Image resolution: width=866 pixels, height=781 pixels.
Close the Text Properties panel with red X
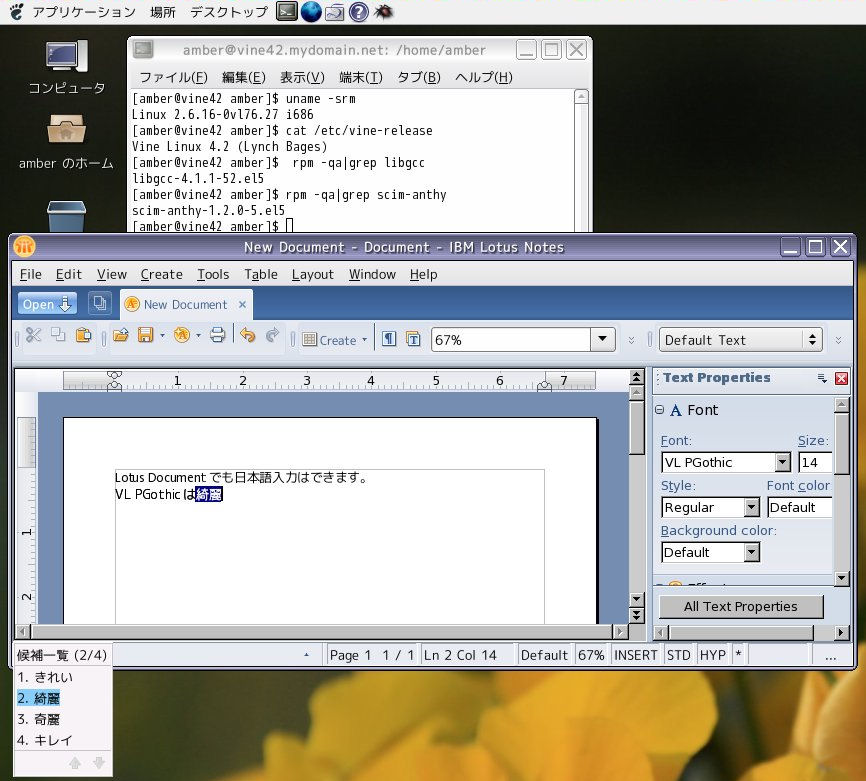(x=842, y=378)
